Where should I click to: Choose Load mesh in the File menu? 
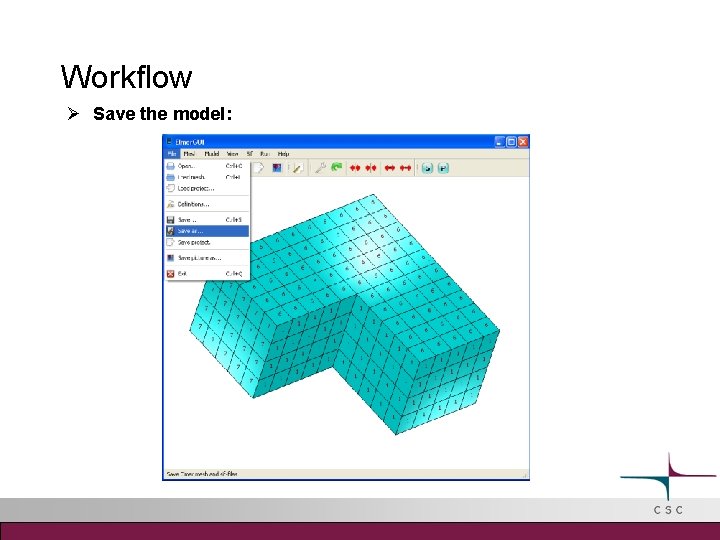pyautogui.click(x=207, y=177)
